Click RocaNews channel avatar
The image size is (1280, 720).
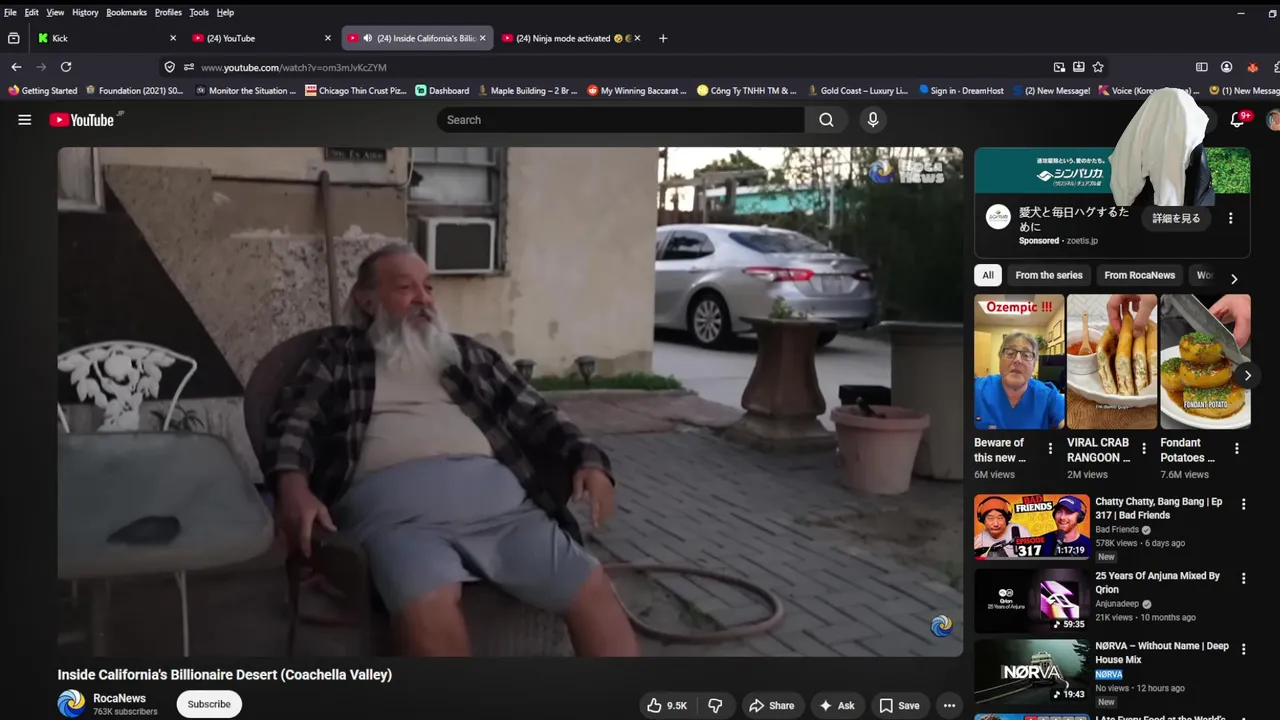click(71, 704)
